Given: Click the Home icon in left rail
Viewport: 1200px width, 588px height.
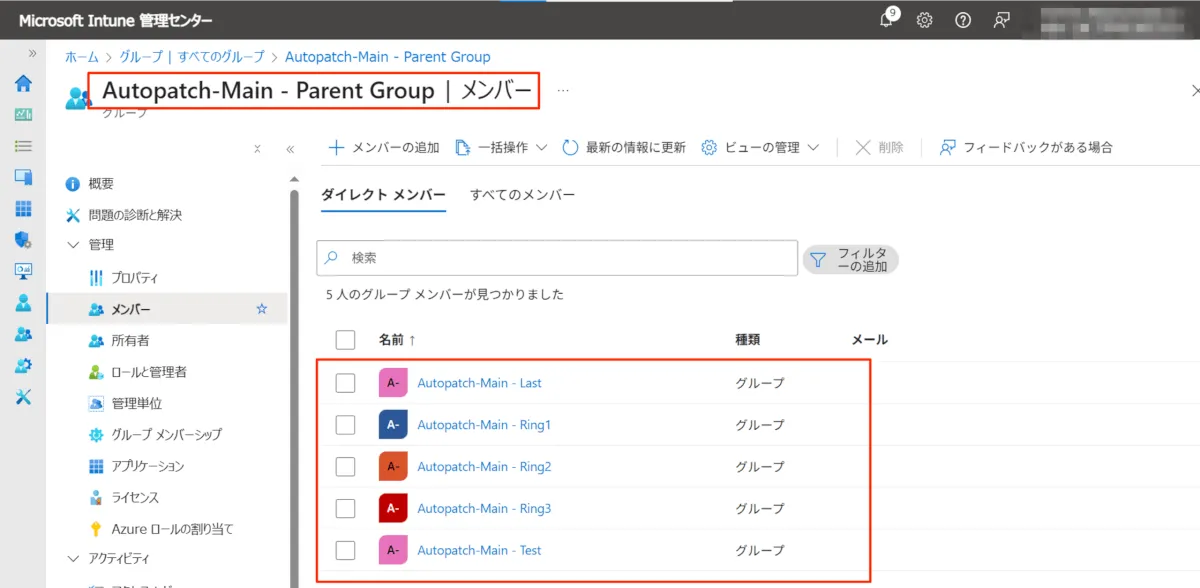Looking at the screenshot, I should [x=23, y=83].
